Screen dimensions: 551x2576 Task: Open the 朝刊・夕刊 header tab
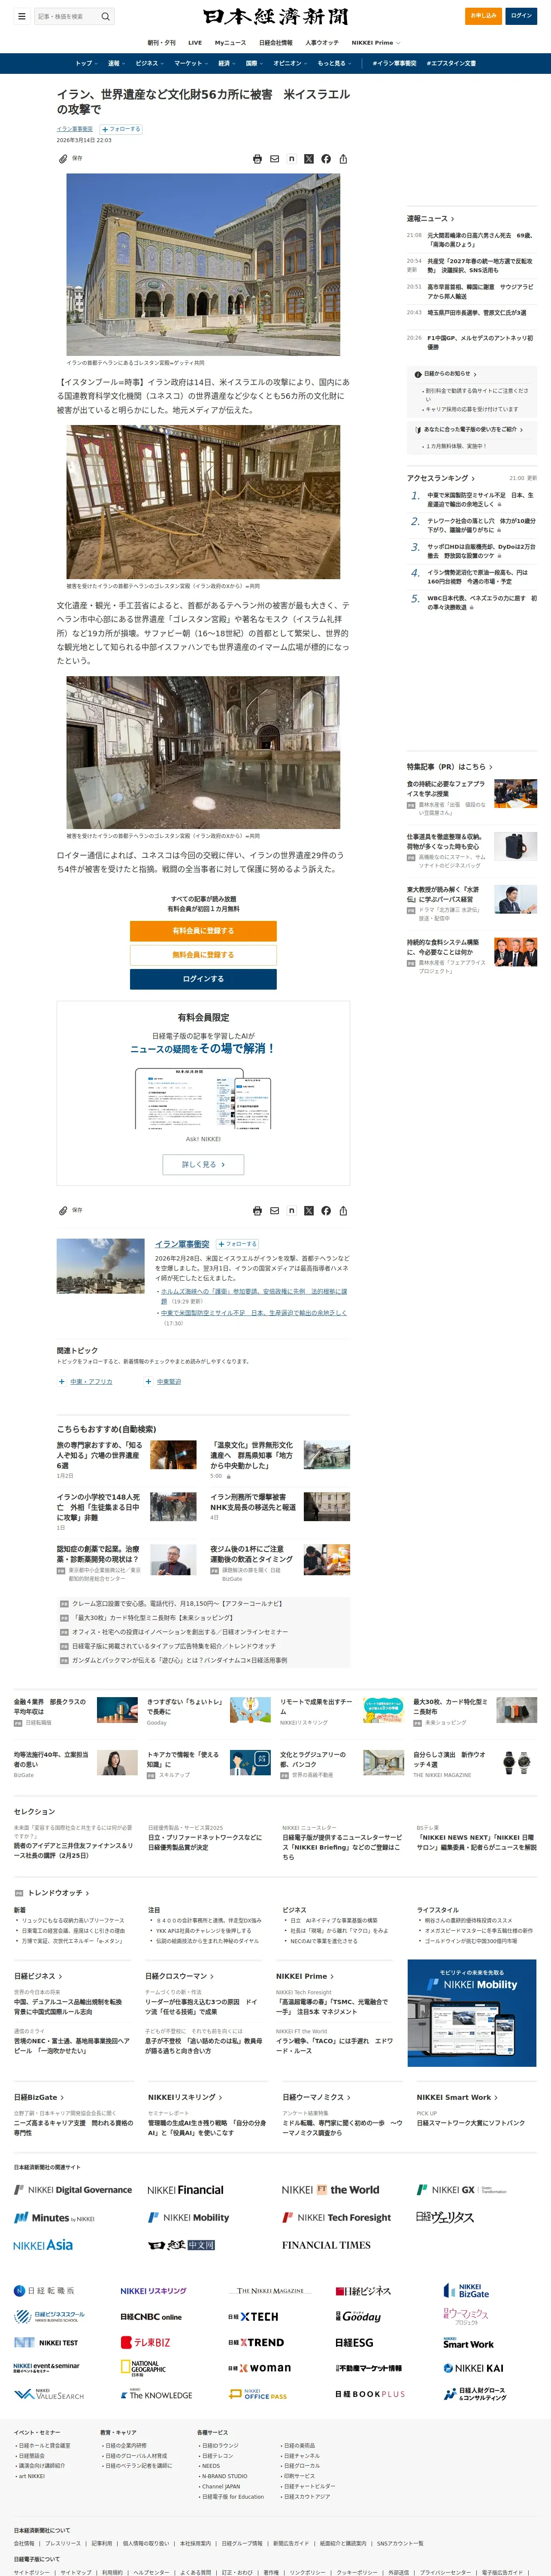161,43
